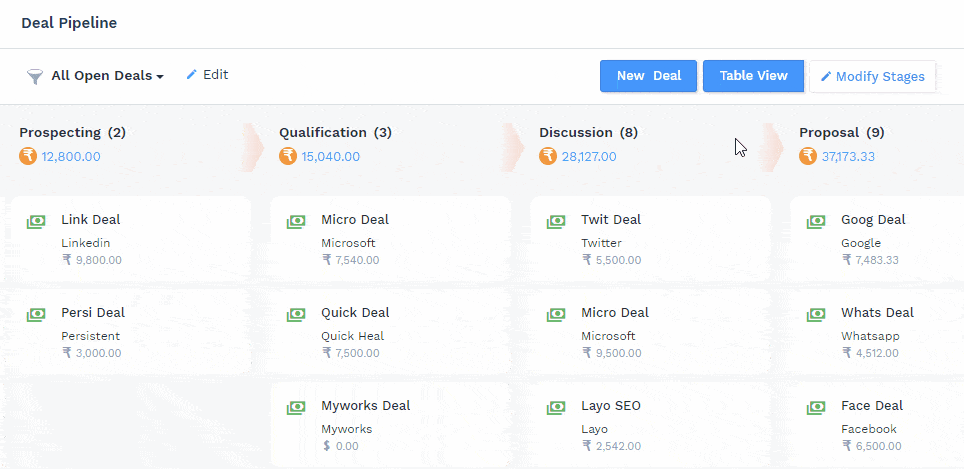Click the Qualification total amount 15,040.00
The image size is (964, 469).
pos(330,157)
